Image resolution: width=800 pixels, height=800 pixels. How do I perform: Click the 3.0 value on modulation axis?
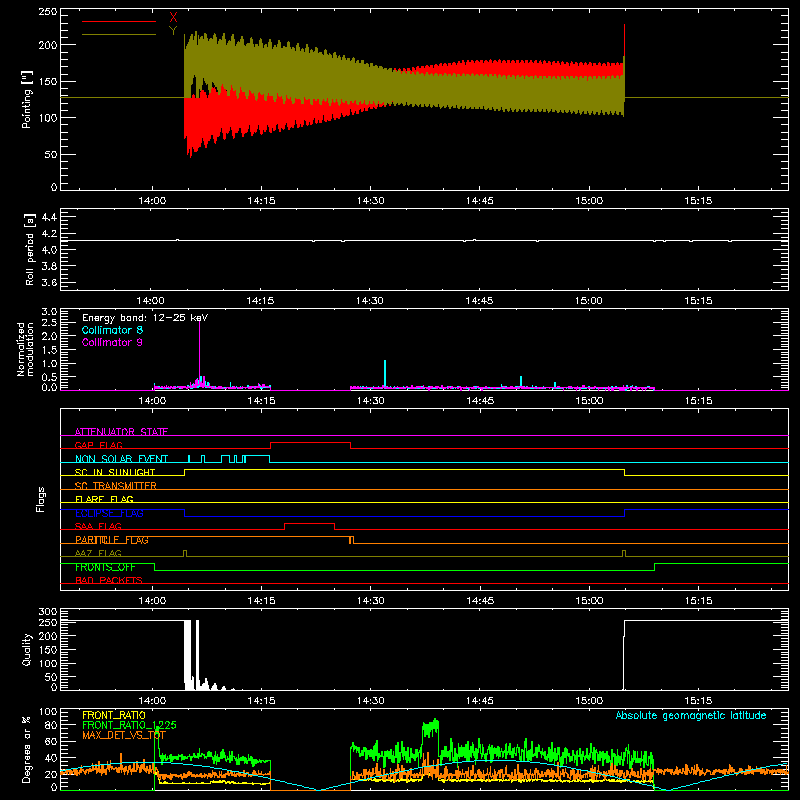(49, 311)
